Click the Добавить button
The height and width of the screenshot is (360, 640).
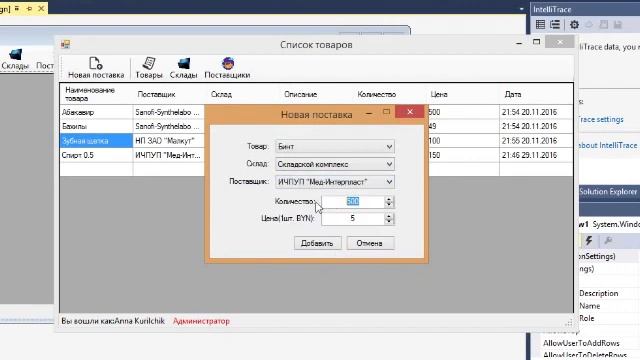tap(317, 243)
